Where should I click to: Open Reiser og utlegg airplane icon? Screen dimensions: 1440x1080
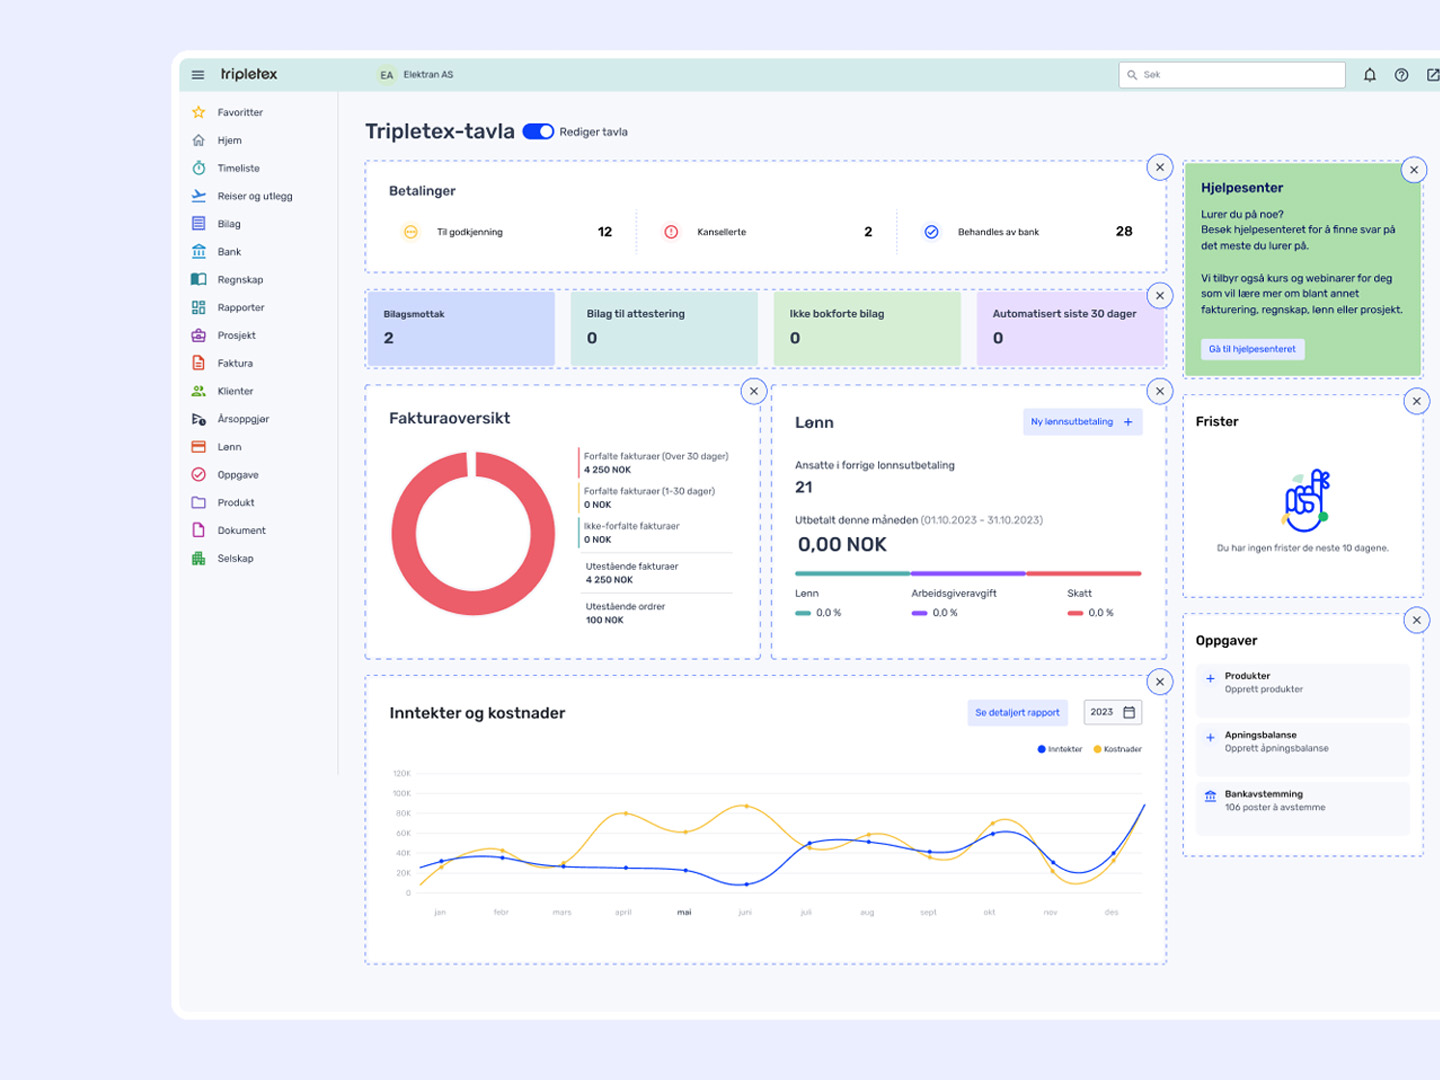click(x=199, y=196)
